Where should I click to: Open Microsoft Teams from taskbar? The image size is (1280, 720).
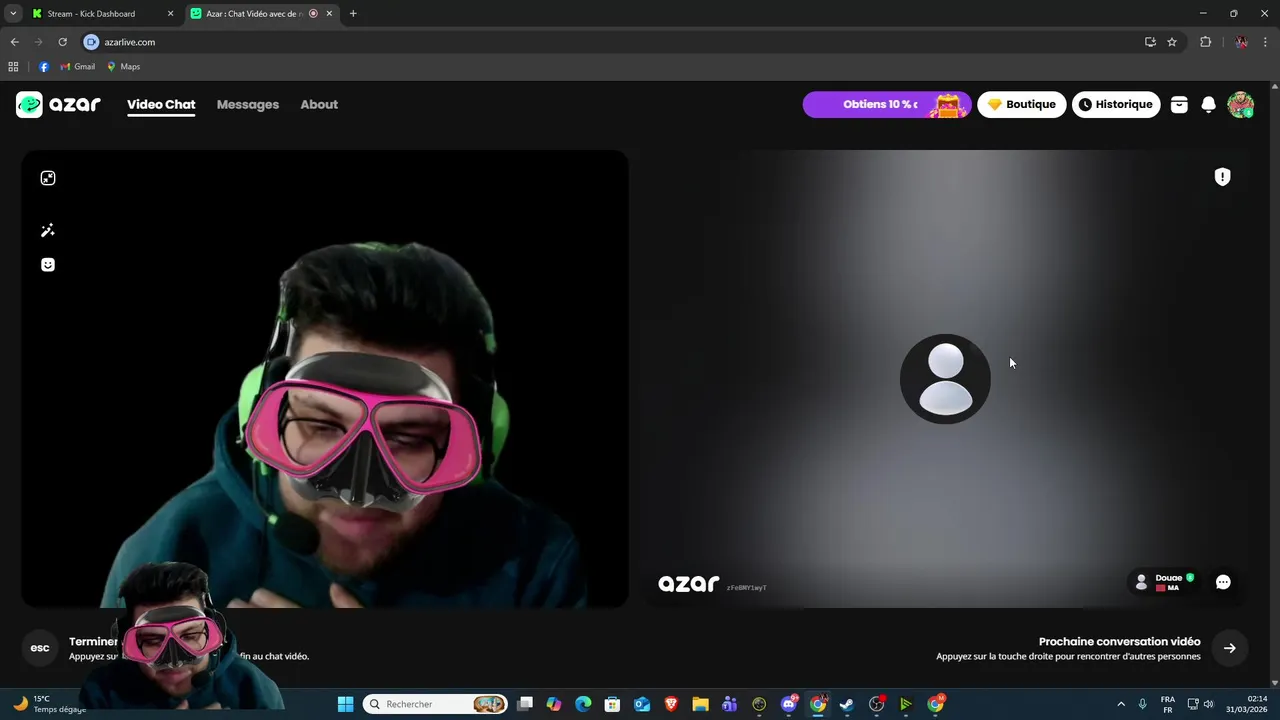click(x=730, y=704)
